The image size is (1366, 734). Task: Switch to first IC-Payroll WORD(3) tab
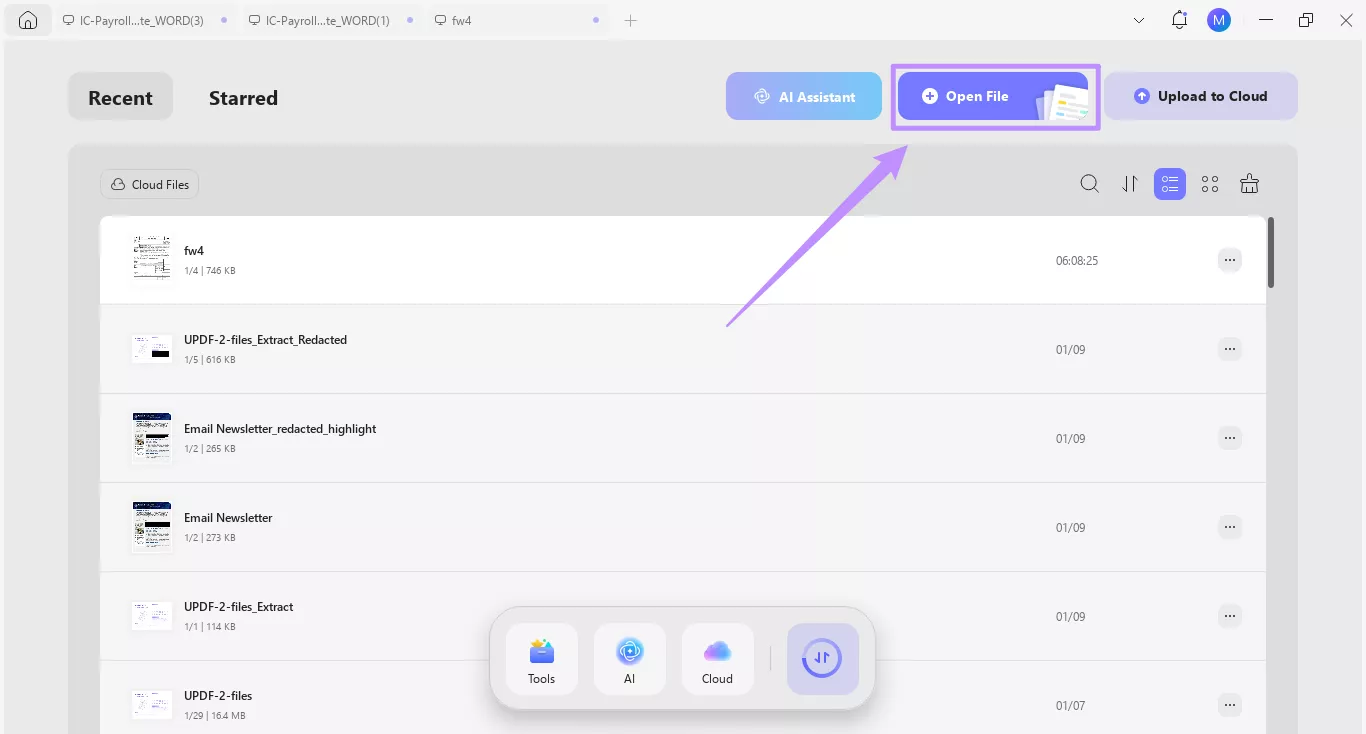[143, 20]
